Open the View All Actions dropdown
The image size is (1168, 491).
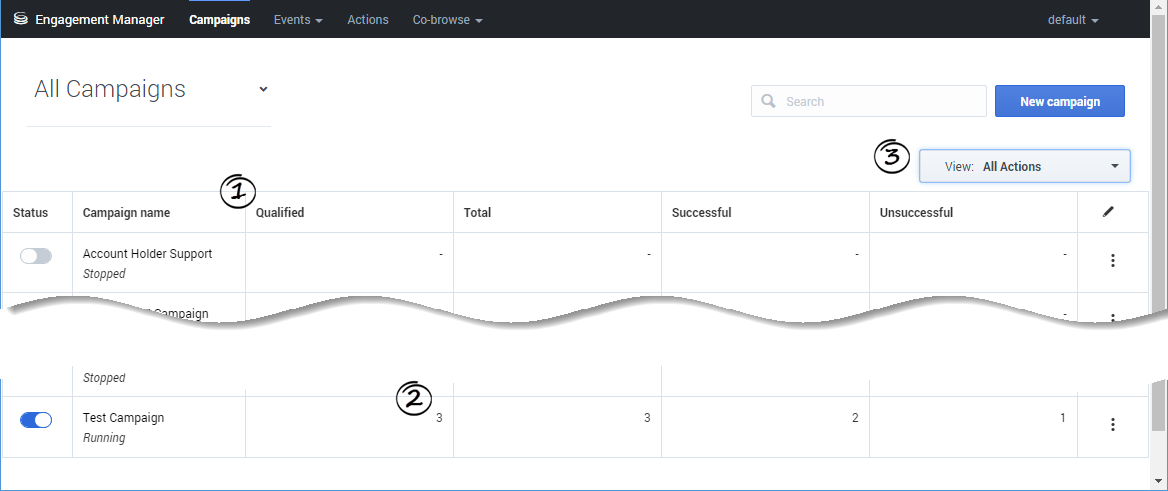(1024, 167)
